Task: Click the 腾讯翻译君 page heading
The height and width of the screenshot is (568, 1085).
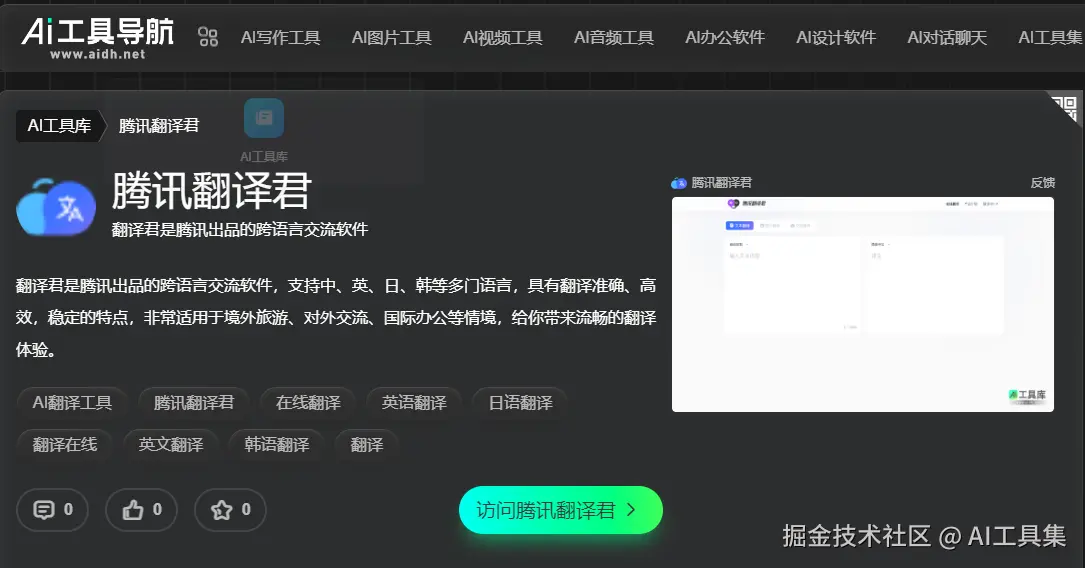Action: (212, 190)
